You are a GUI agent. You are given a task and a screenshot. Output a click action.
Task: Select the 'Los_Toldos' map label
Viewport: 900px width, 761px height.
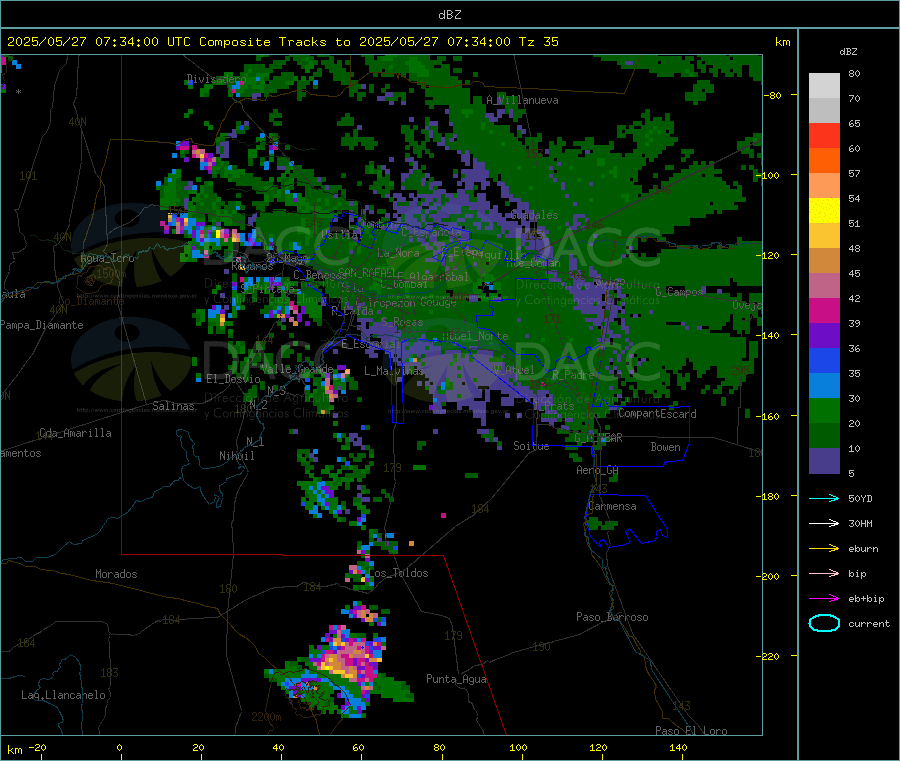(x=398, y=573)
